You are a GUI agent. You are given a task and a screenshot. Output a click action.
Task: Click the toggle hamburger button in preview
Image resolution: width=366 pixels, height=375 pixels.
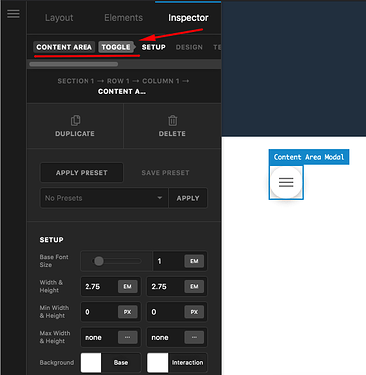(286, 182)
